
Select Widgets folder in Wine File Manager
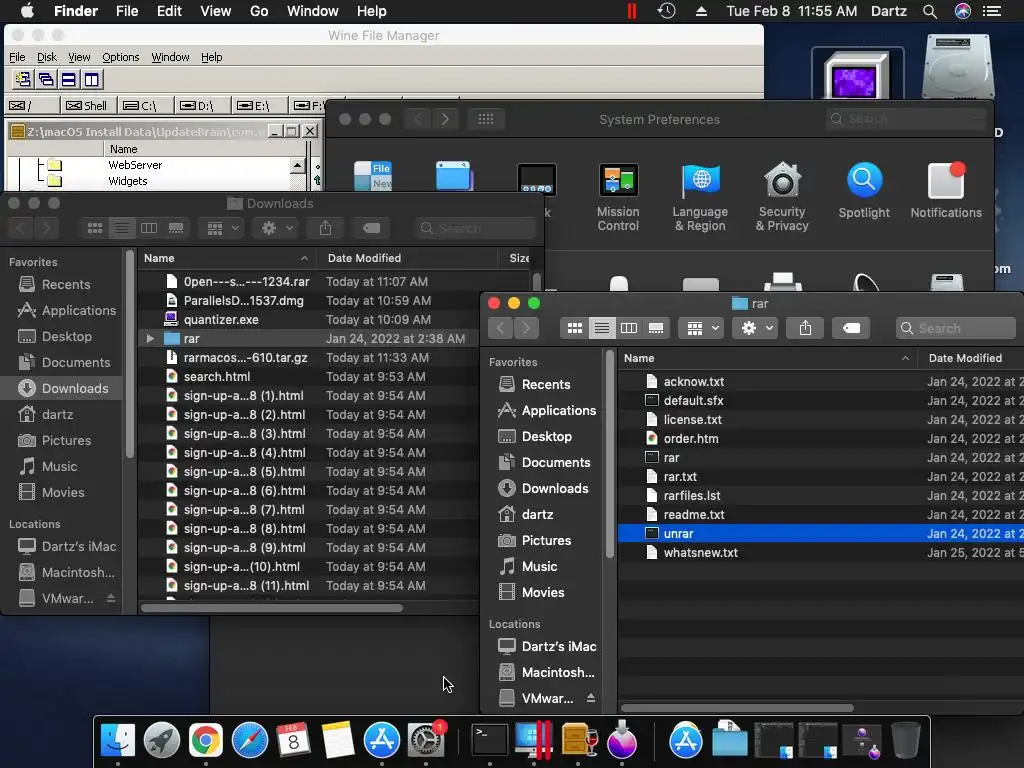[127, 181]
